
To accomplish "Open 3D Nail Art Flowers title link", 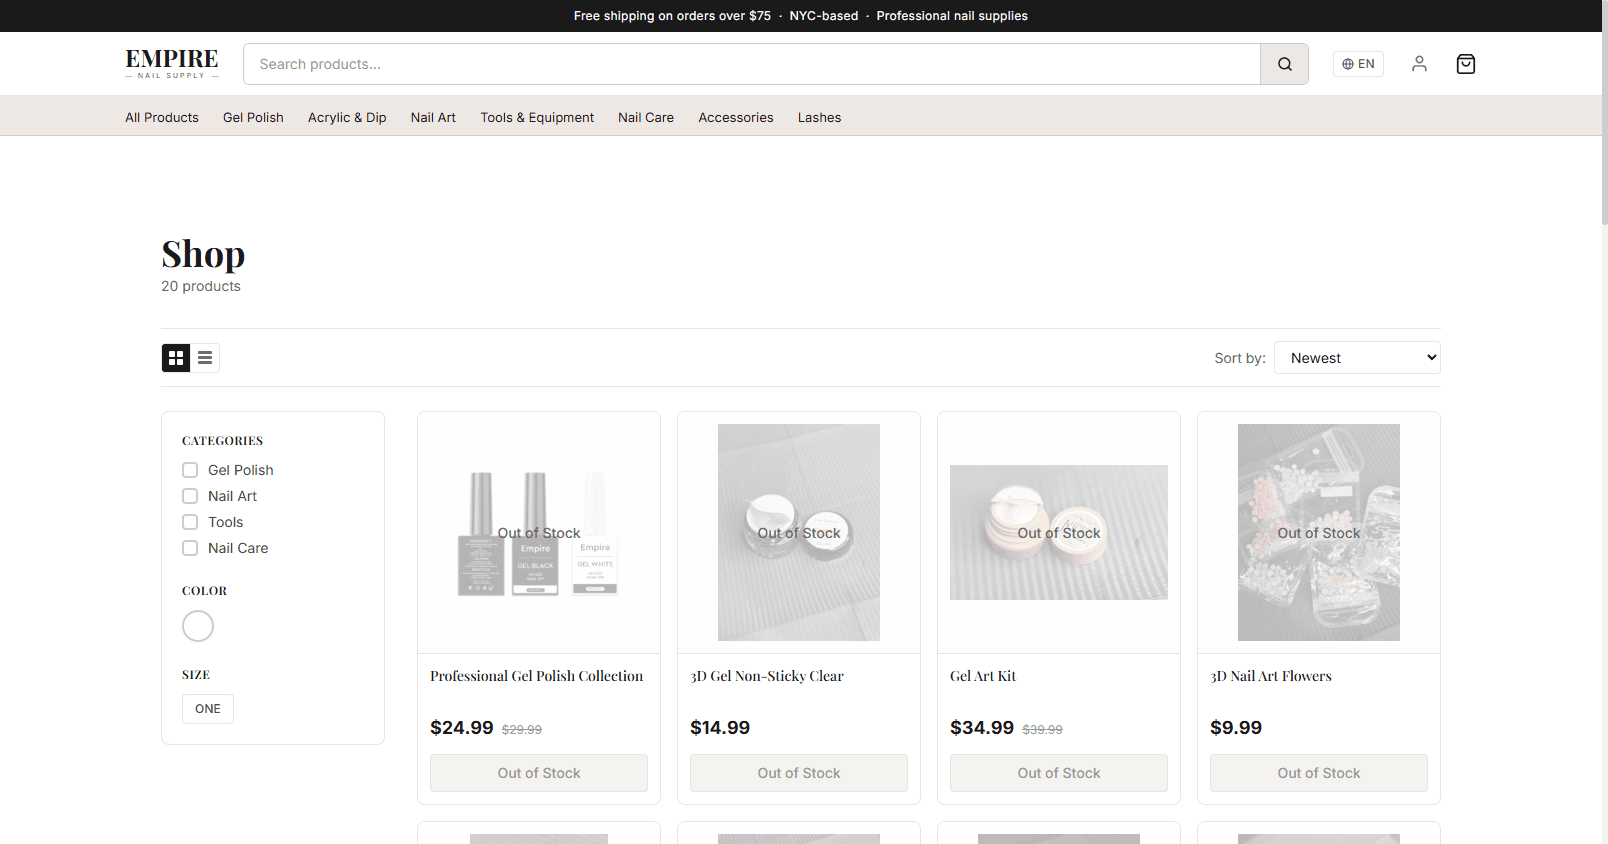I will pos(1271,676).
